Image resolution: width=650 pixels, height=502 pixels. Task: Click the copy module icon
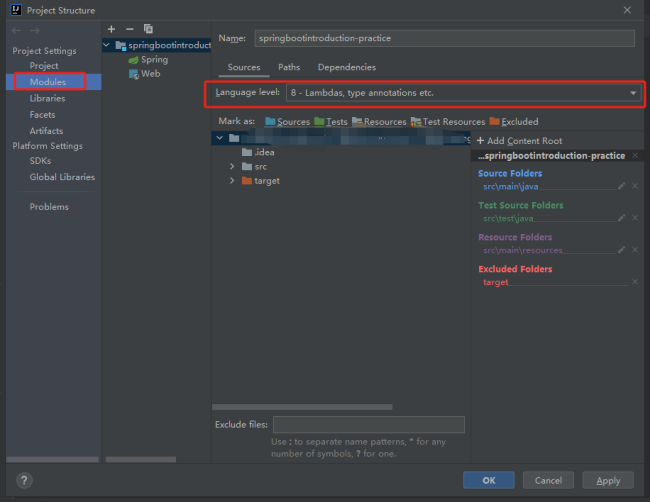click(x=148, y=29)
